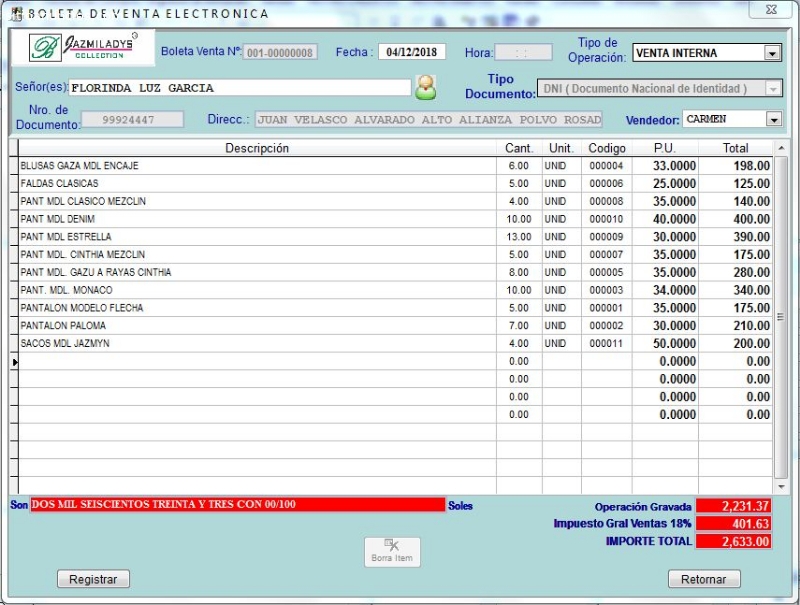The width and height of the screenshot is (800, 605).
Task: Click total 400.00 for PANT MDL DENIM
Action: 735,219
